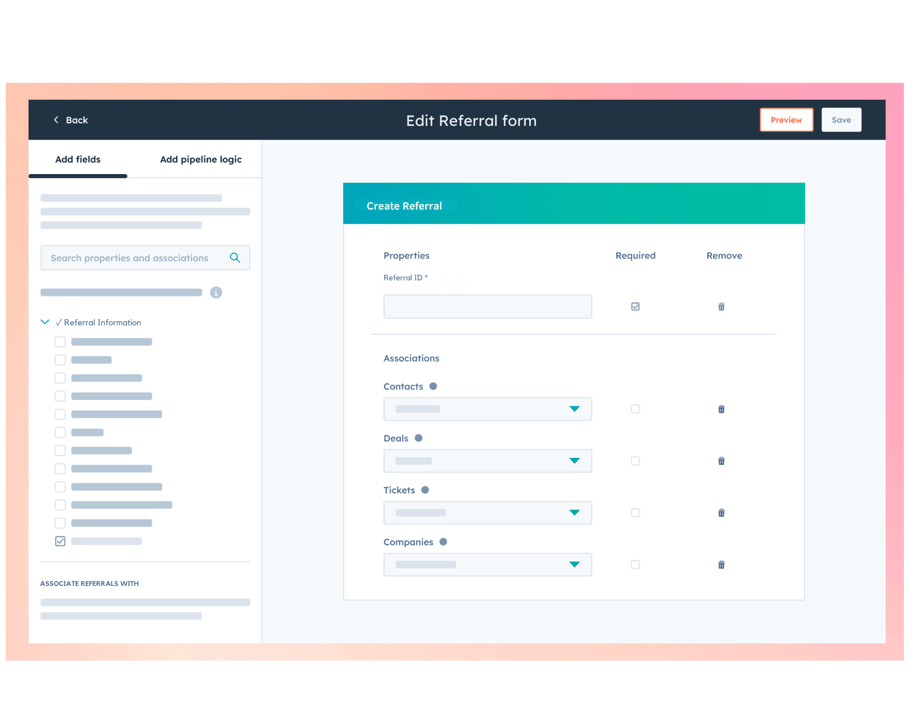
Task: Click the info dot next to Contacts
Action: pos(433,386)
